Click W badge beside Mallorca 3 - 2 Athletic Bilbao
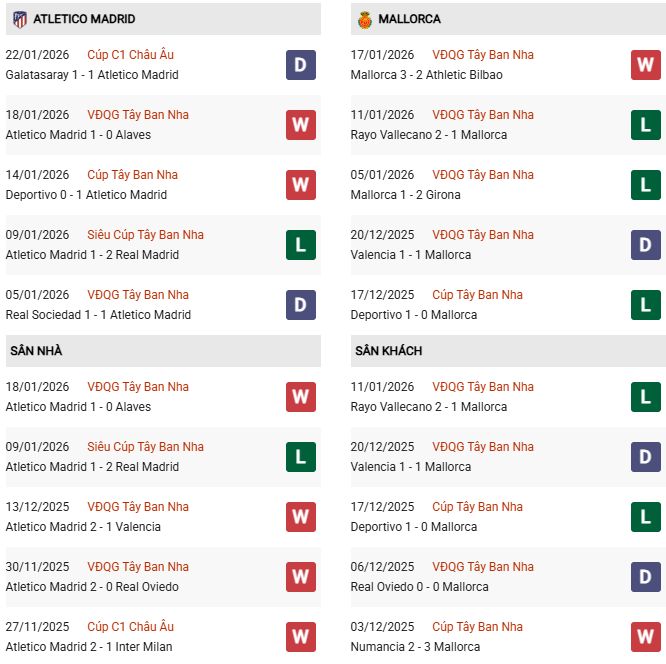 [646, 65]
